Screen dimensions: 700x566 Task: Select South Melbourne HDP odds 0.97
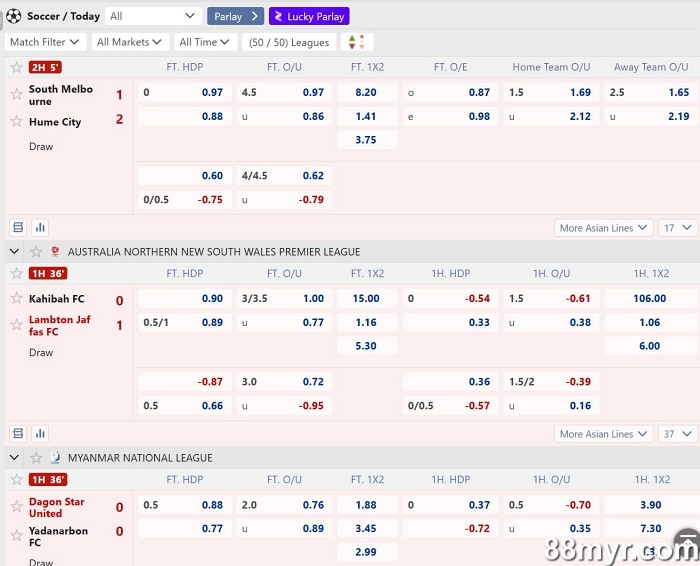[184, 92]
